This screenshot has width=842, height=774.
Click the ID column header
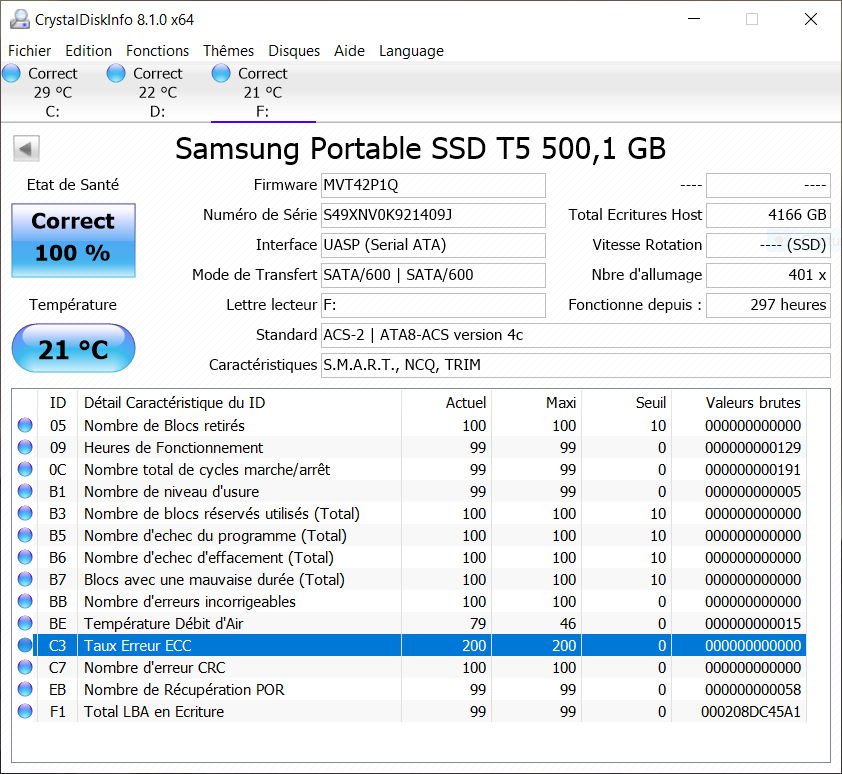[57, 403]
